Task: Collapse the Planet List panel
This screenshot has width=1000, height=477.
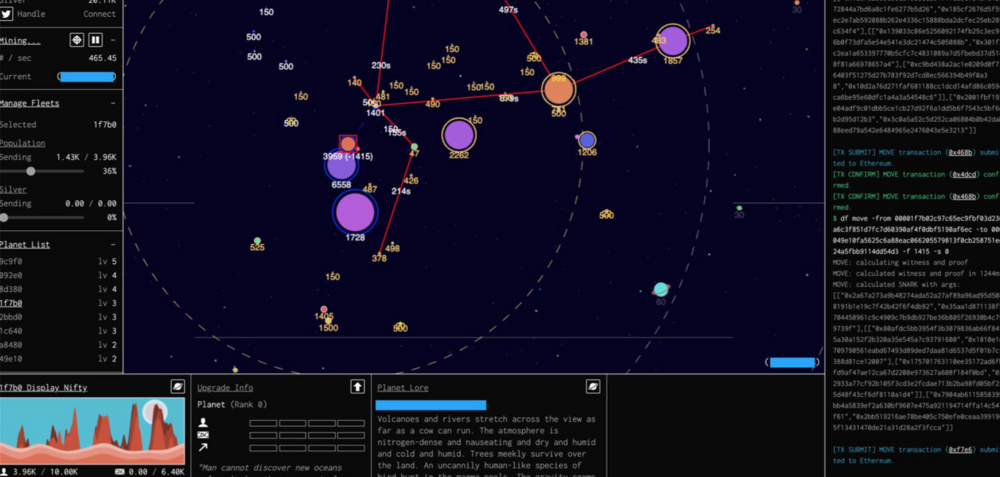Action: (113, 244)
